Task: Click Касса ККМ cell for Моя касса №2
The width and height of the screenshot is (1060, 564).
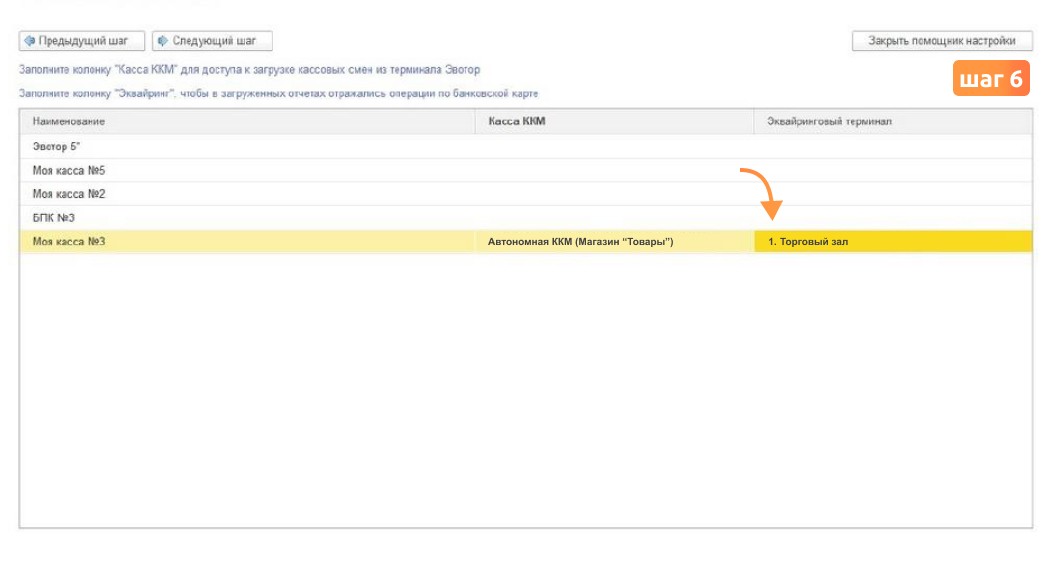Action: [x=615, y=194]
